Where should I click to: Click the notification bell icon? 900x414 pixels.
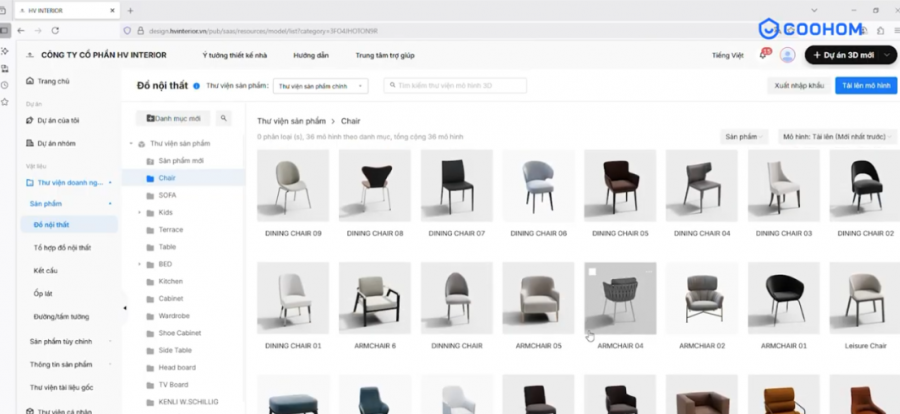[x=763, y=55]
